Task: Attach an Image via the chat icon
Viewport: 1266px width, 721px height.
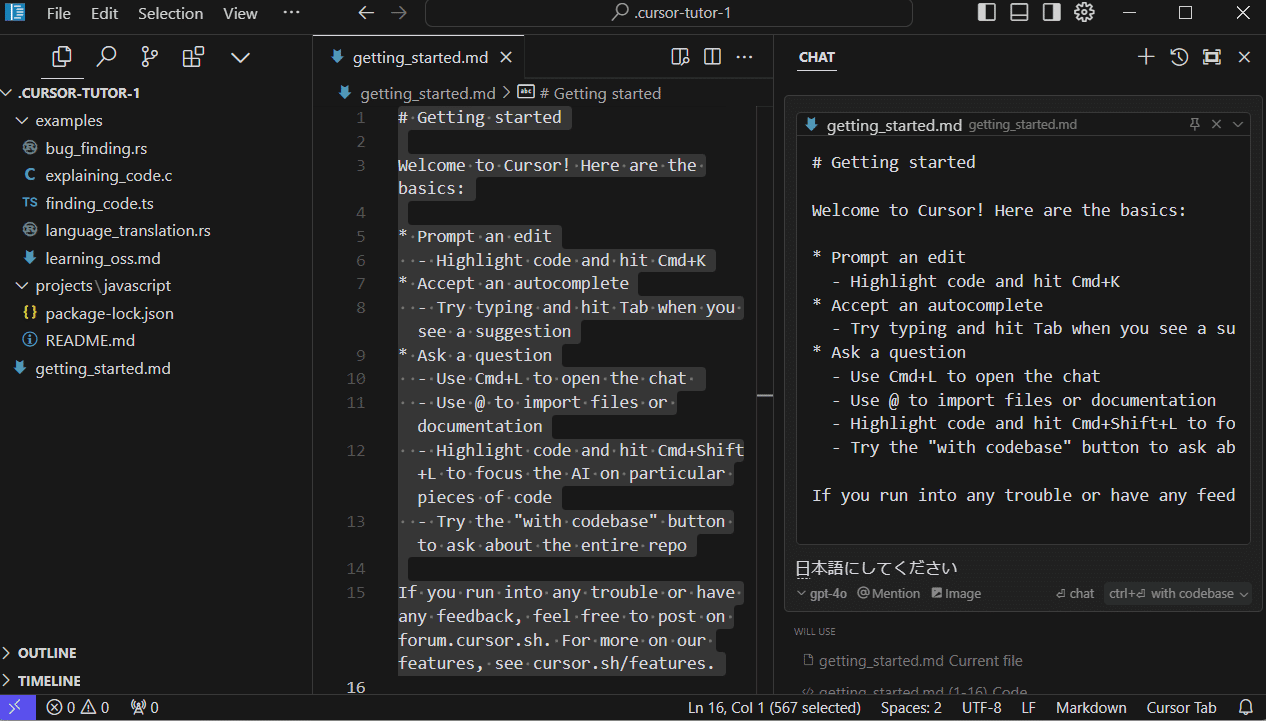Action: click(955, 592)
